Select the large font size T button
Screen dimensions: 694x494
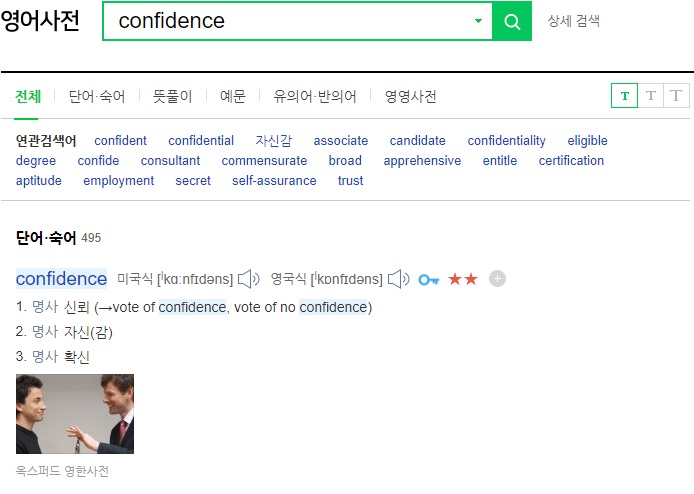[676, 96]
